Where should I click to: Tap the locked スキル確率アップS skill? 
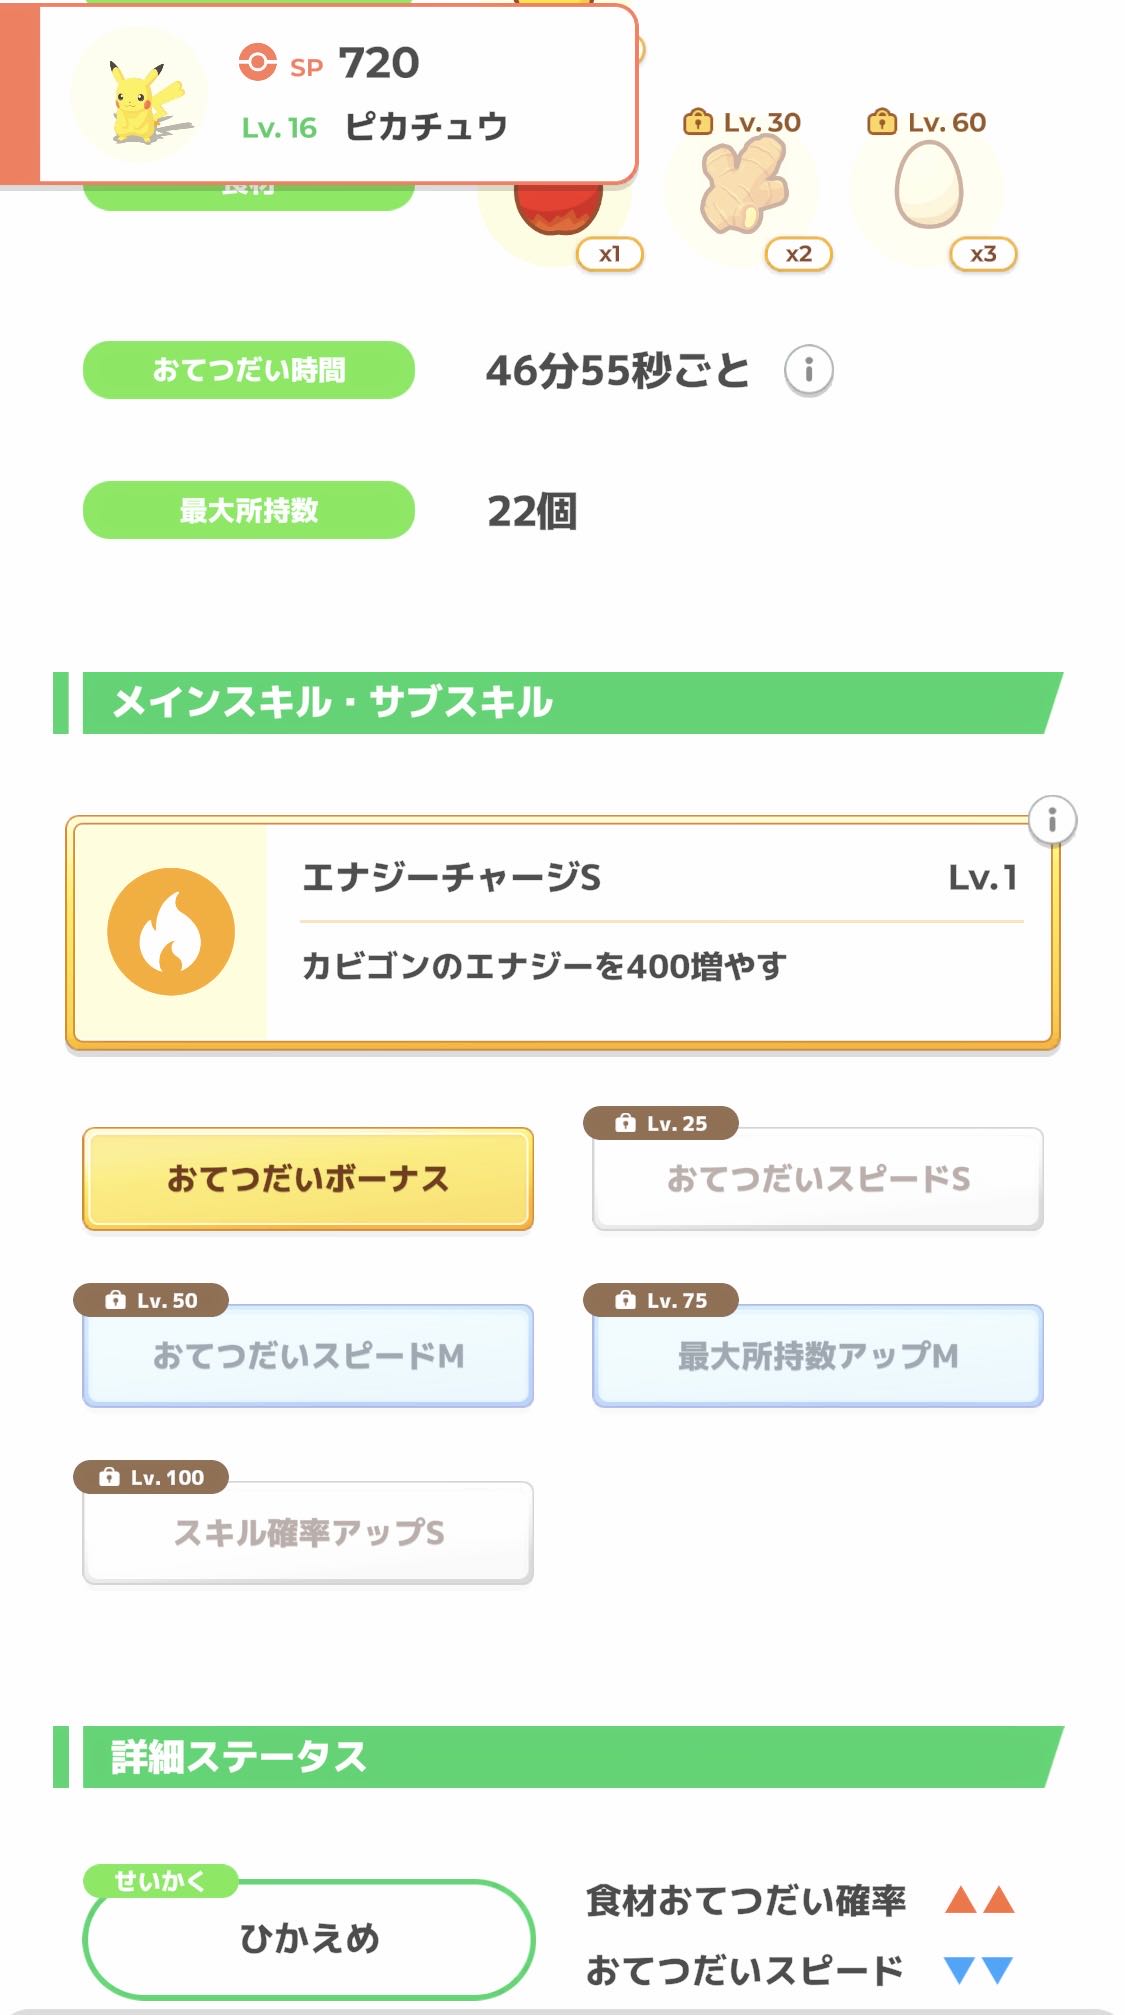[308, 1533]
